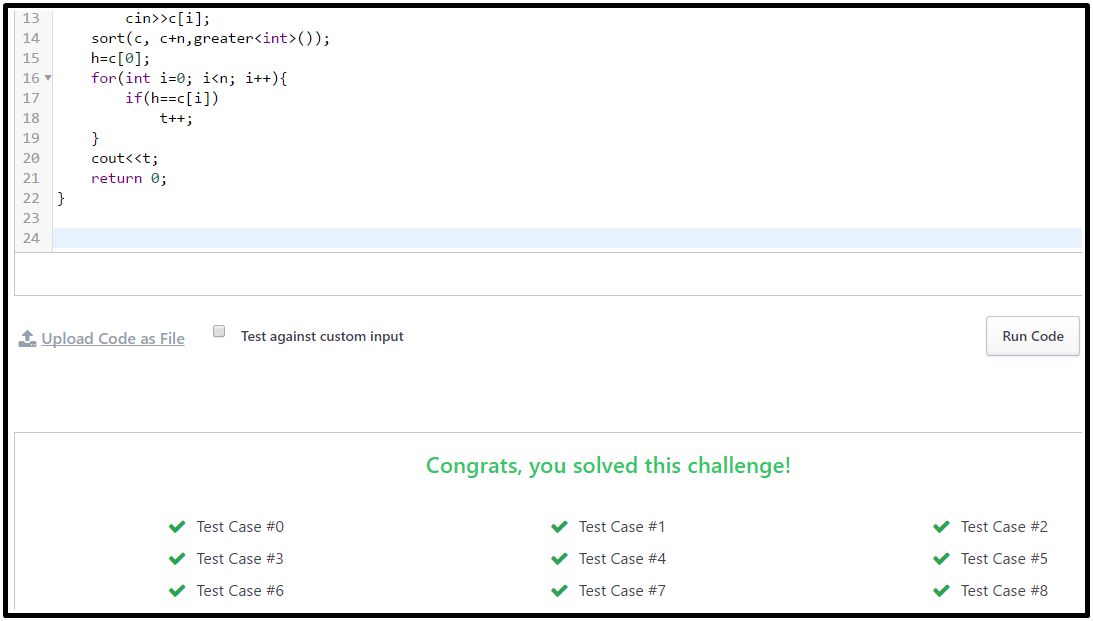Select the return 0 statement on line 21
The height and width of the screenshot is (621, 1093).
click(127, 178)
